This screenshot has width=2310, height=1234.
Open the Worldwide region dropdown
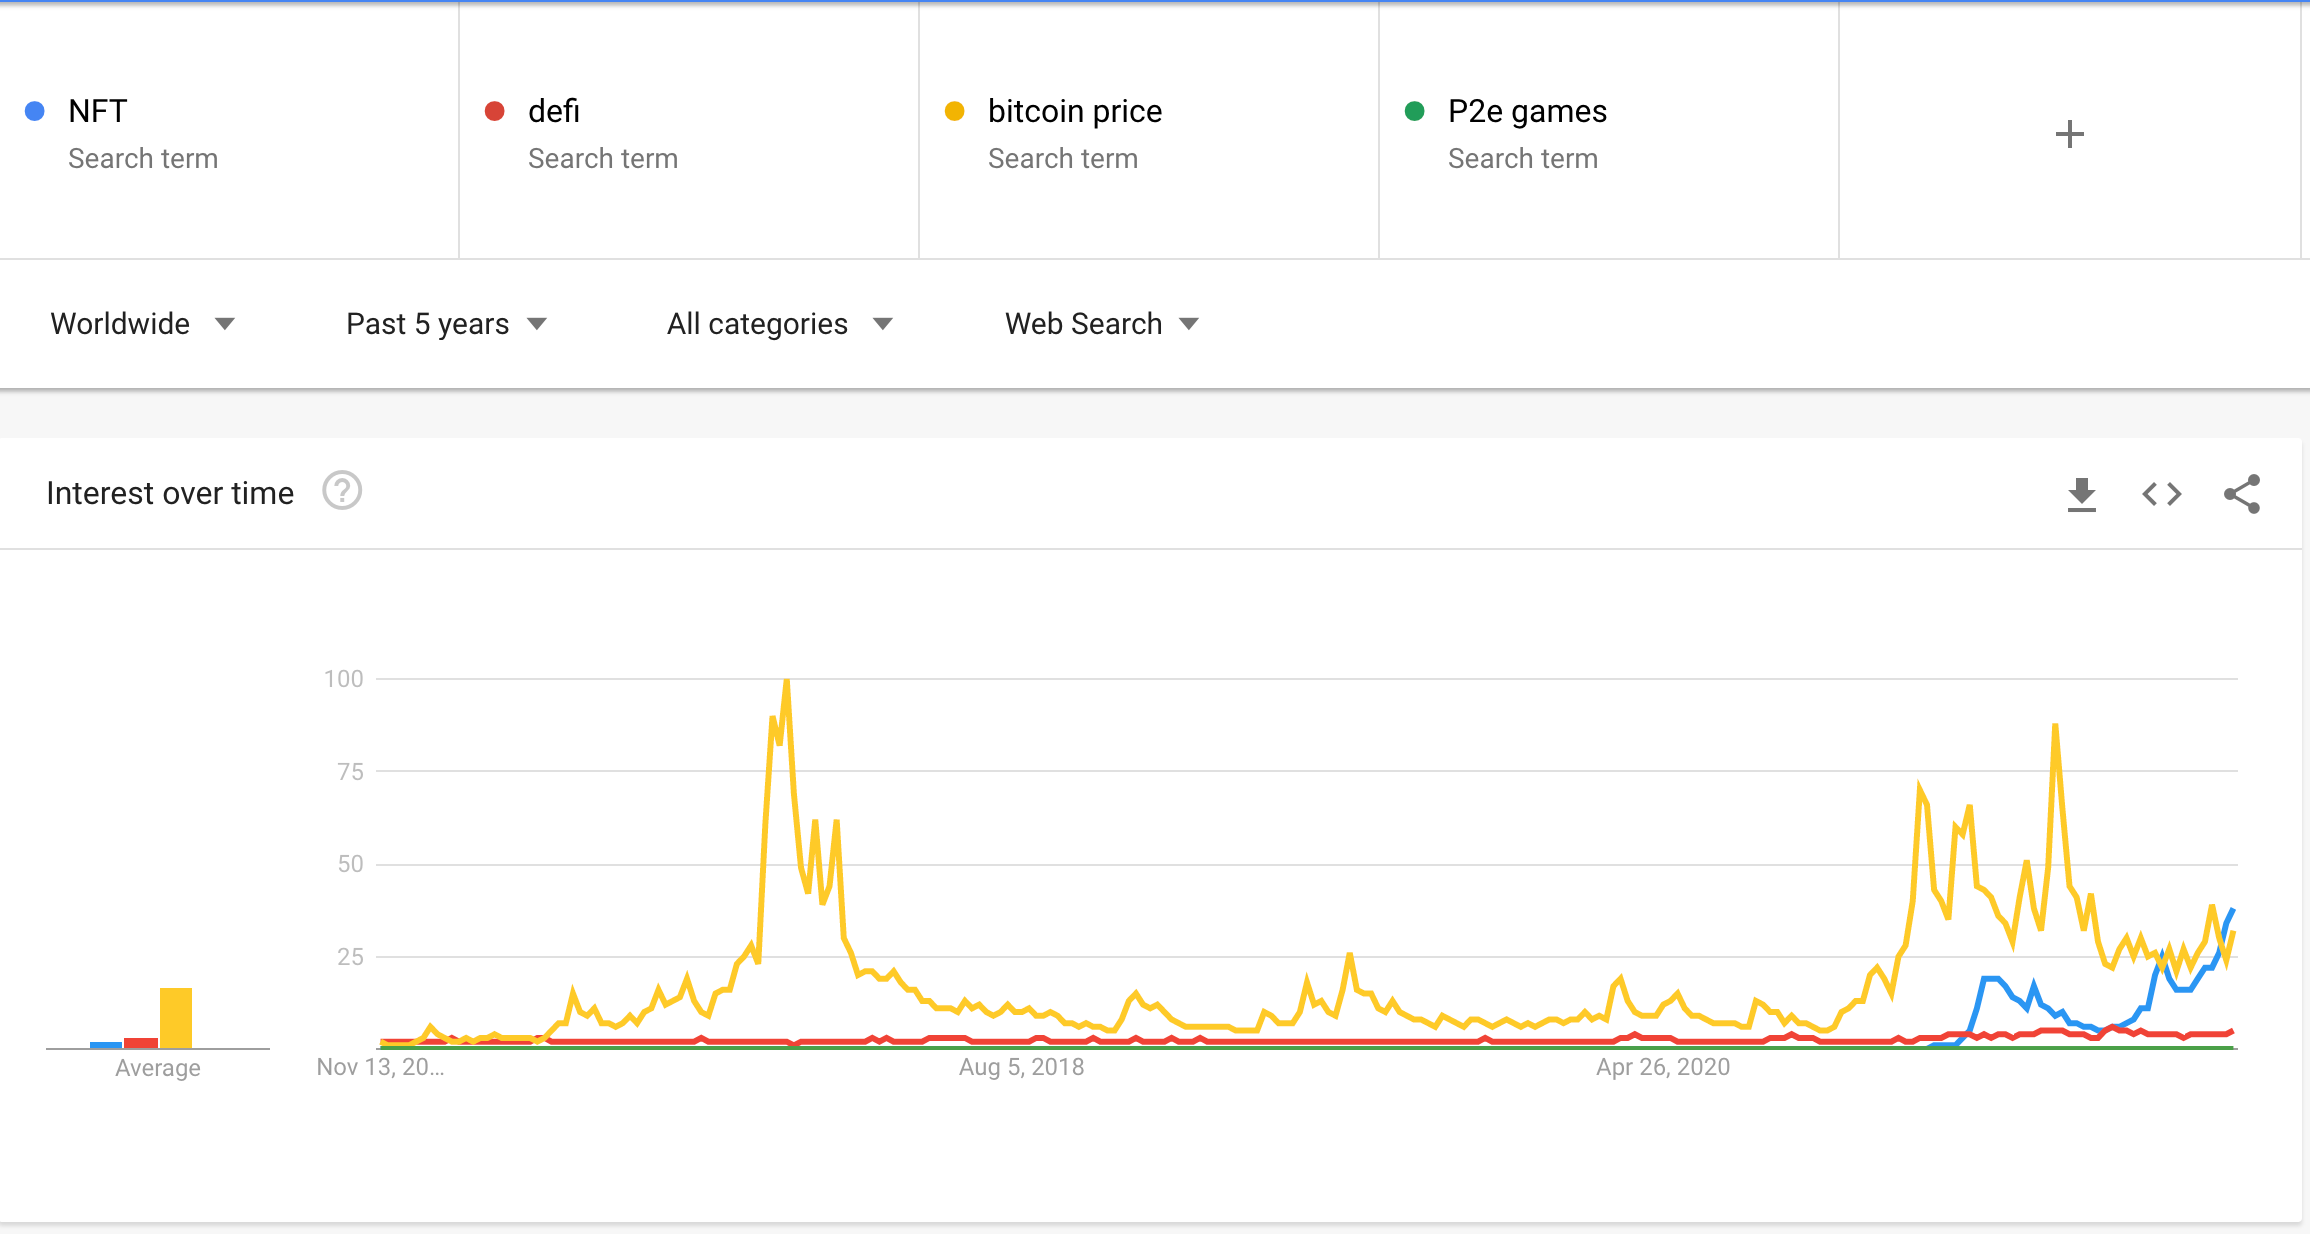click(142, 324)
